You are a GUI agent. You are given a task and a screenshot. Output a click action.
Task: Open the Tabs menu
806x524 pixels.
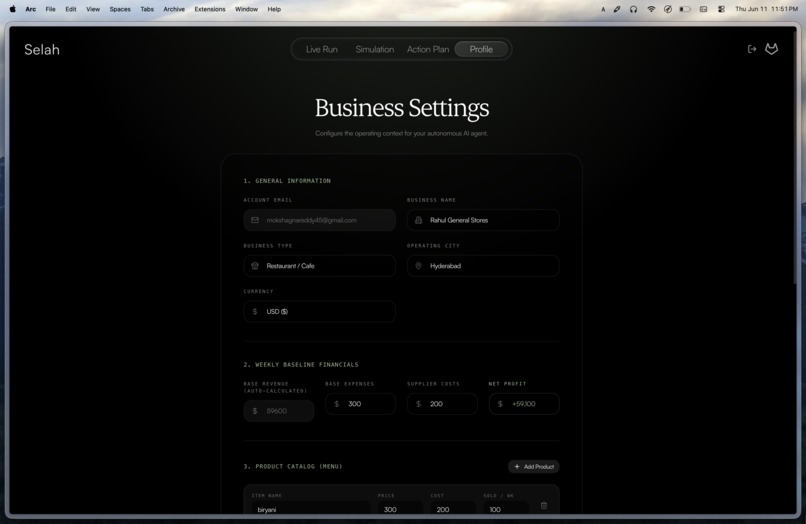coord(147,9)
